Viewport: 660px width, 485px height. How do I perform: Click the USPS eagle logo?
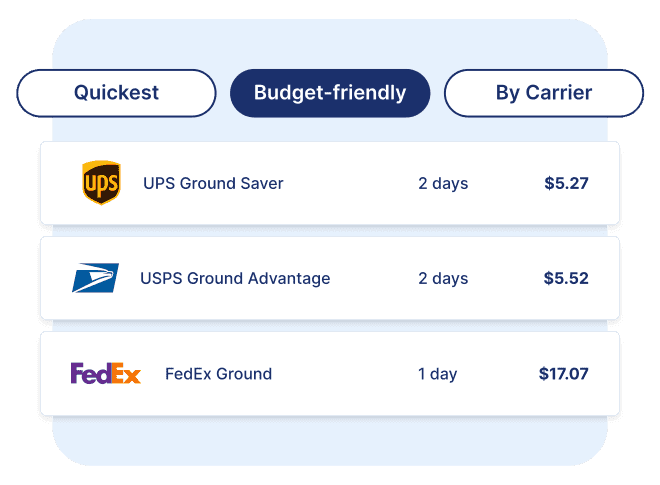[x=95, y=278]
